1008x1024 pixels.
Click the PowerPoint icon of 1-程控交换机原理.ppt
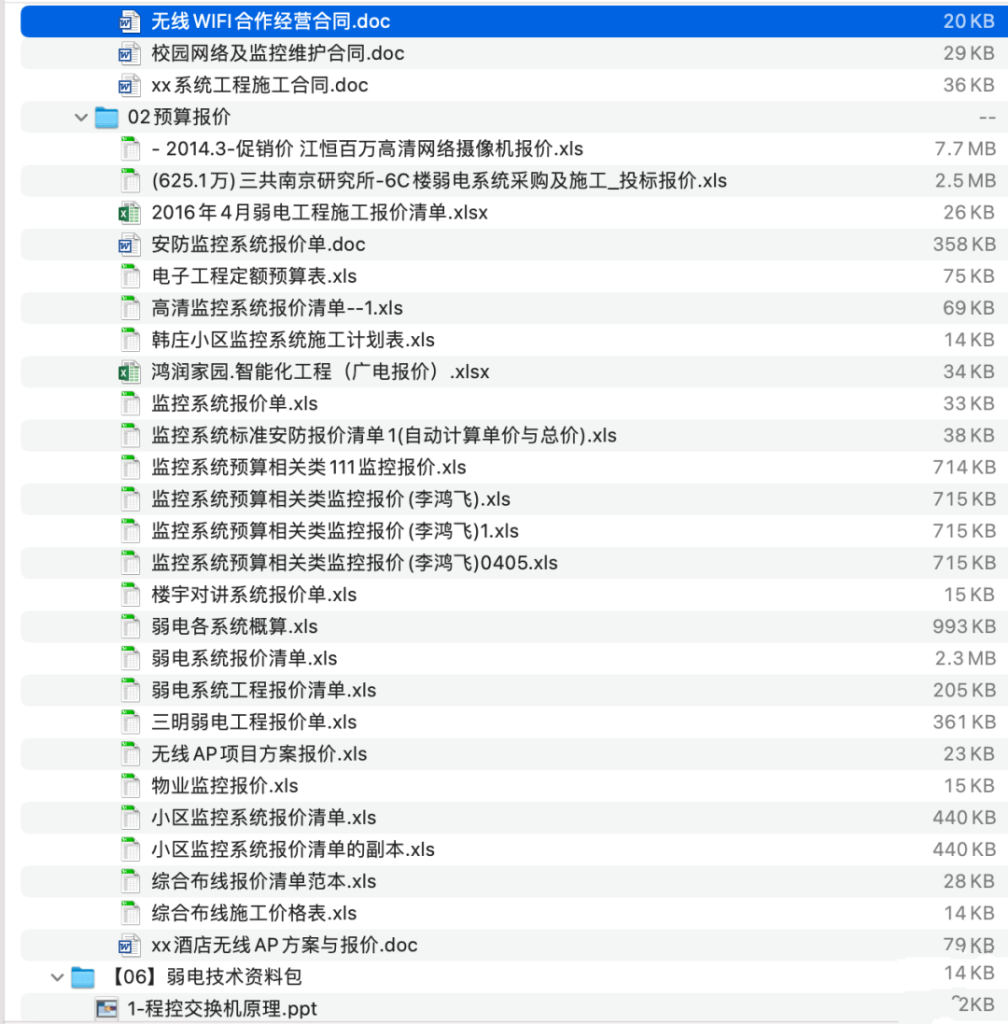107,1009
